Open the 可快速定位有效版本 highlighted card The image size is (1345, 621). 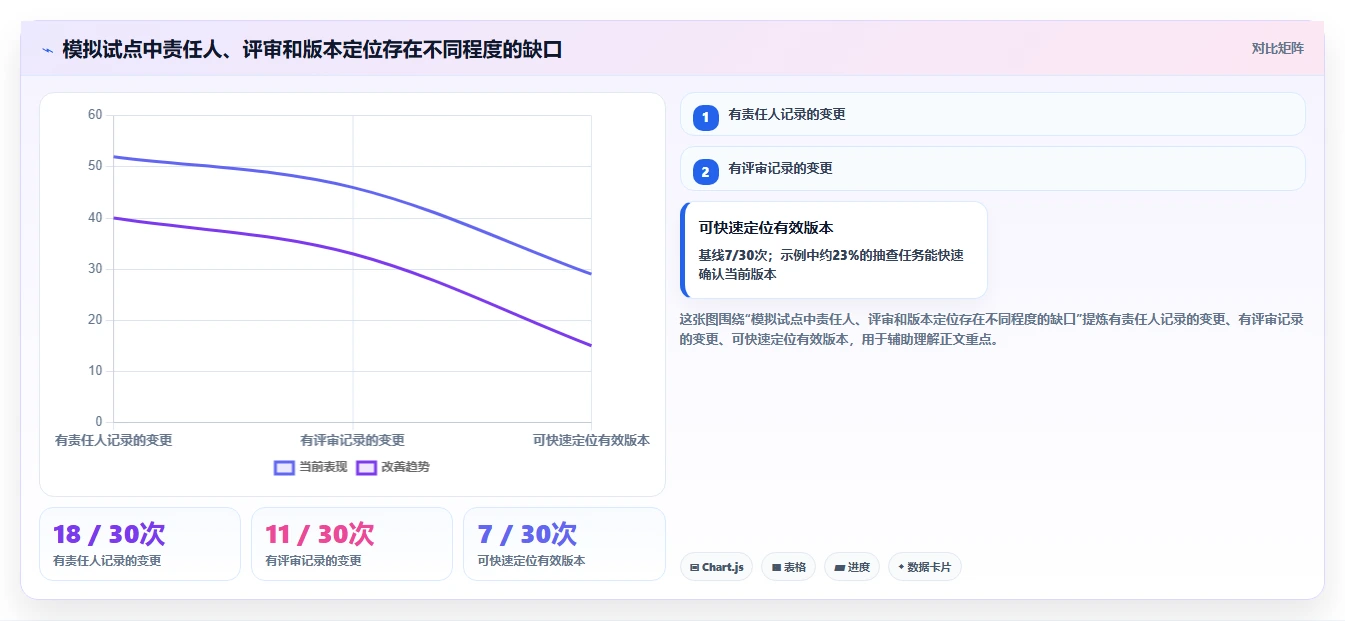(834, 250)
